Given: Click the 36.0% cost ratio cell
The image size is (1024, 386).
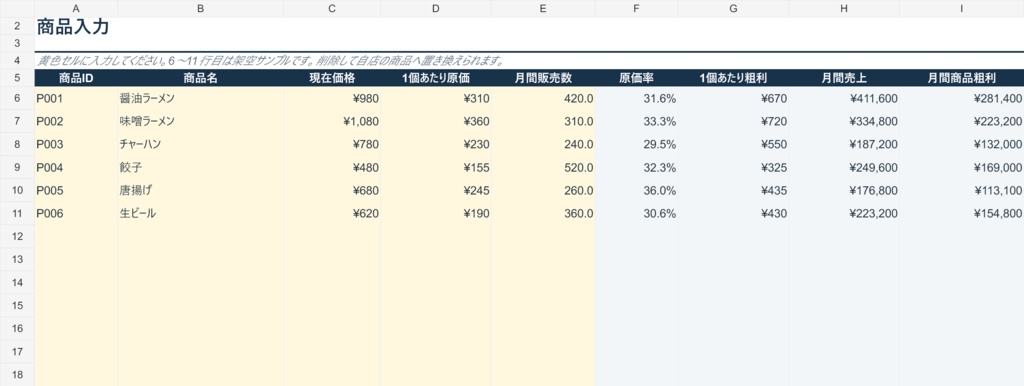Looking at the screenshot, I should point(636,191).
